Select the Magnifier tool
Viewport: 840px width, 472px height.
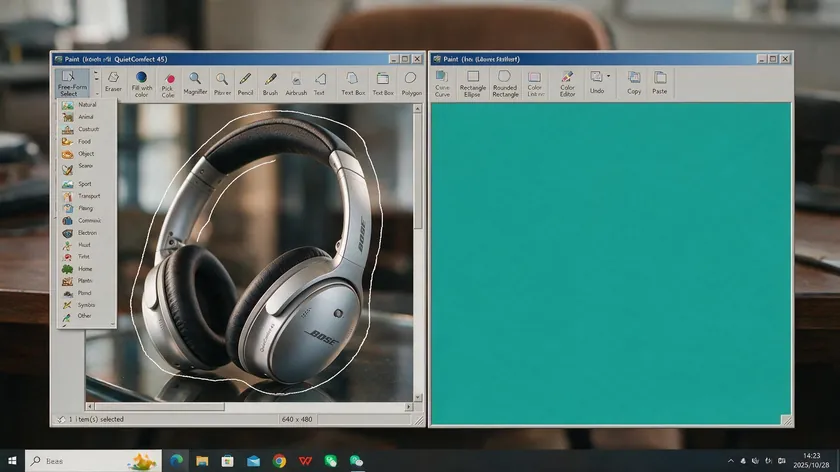(195, 84)
